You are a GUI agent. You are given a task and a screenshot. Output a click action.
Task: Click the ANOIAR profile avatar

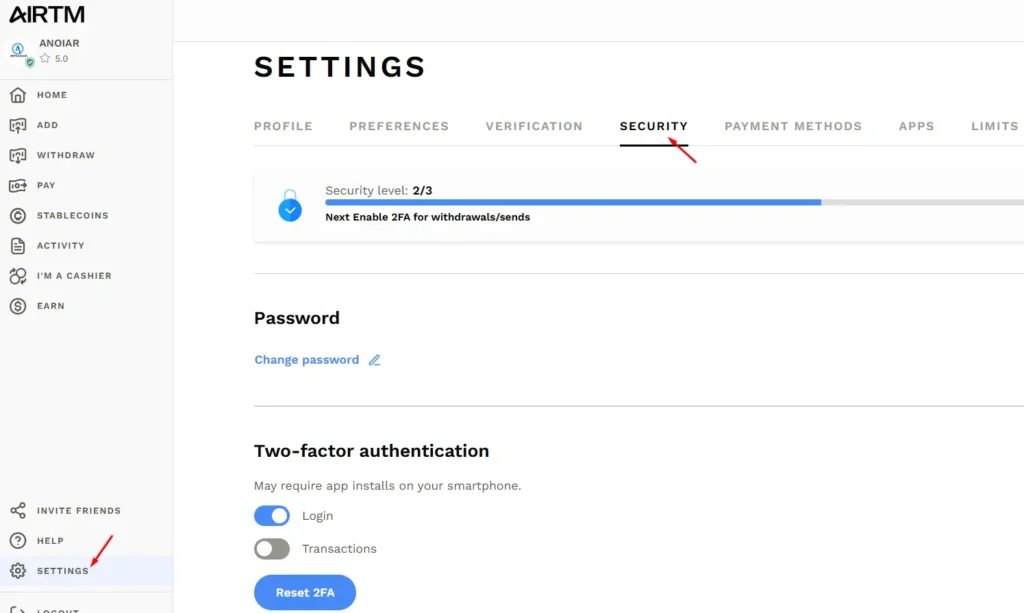(20, 51)
